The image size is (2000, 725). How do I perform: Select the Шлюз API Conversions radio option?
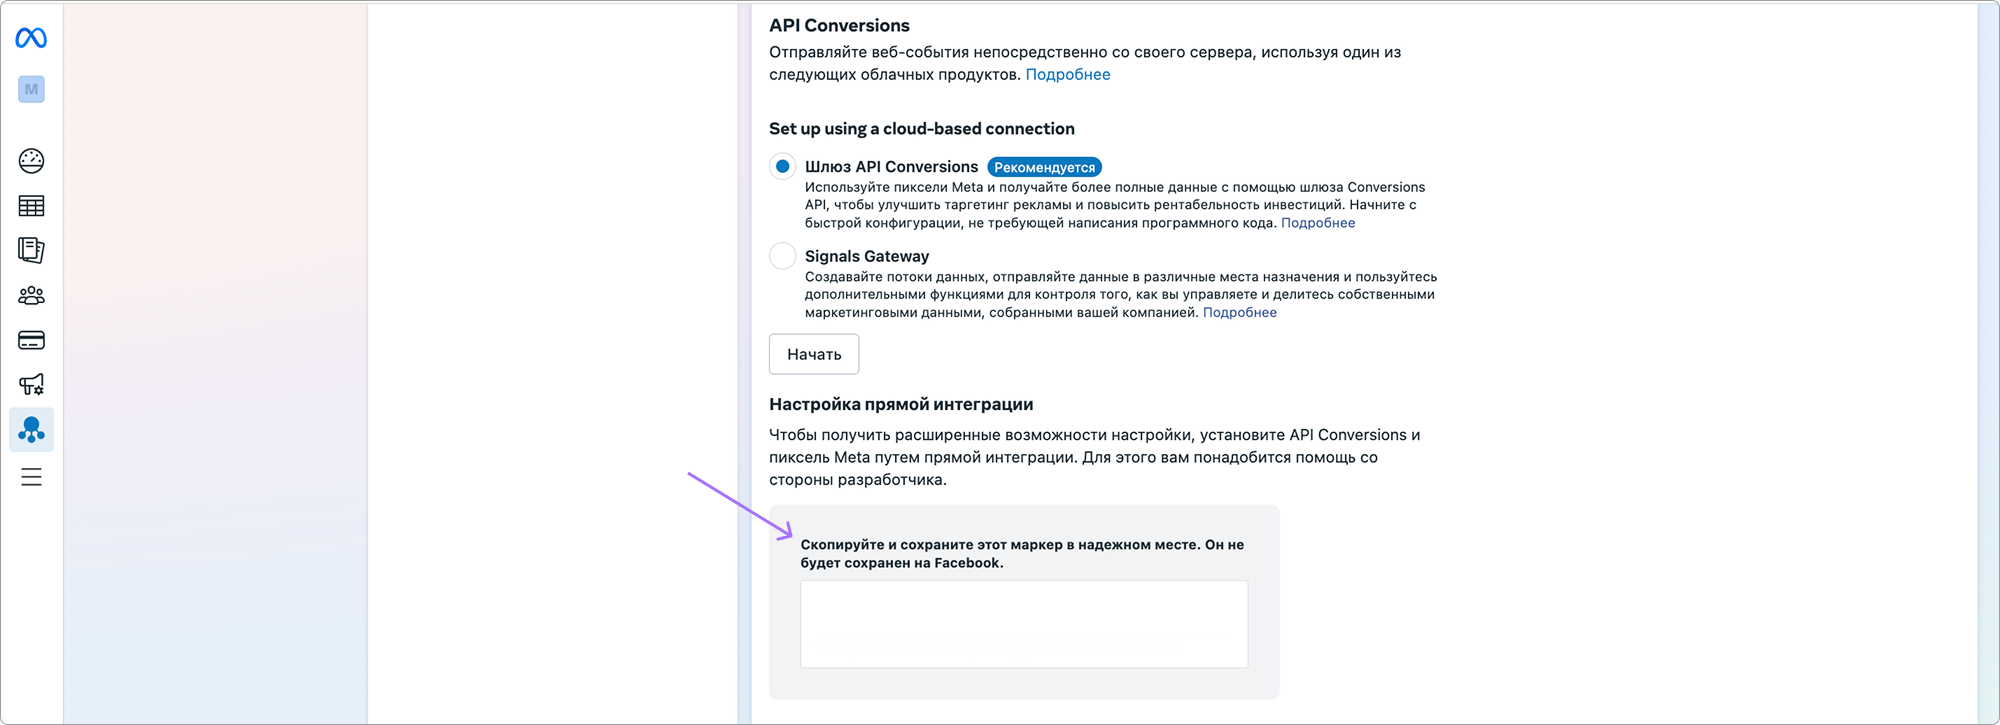(783, 167)
